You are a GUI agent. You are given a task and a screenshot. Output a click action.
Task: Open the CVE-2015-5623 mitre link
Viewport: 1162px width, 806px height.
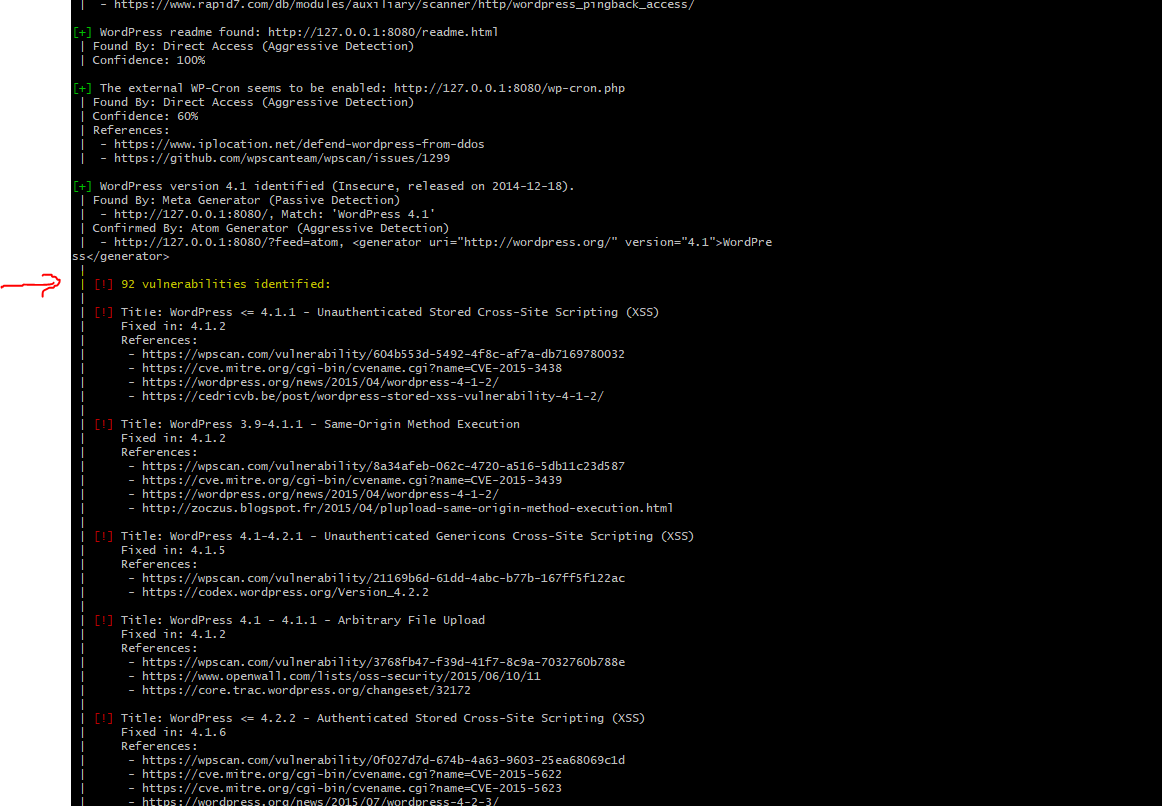click(351, 788)
